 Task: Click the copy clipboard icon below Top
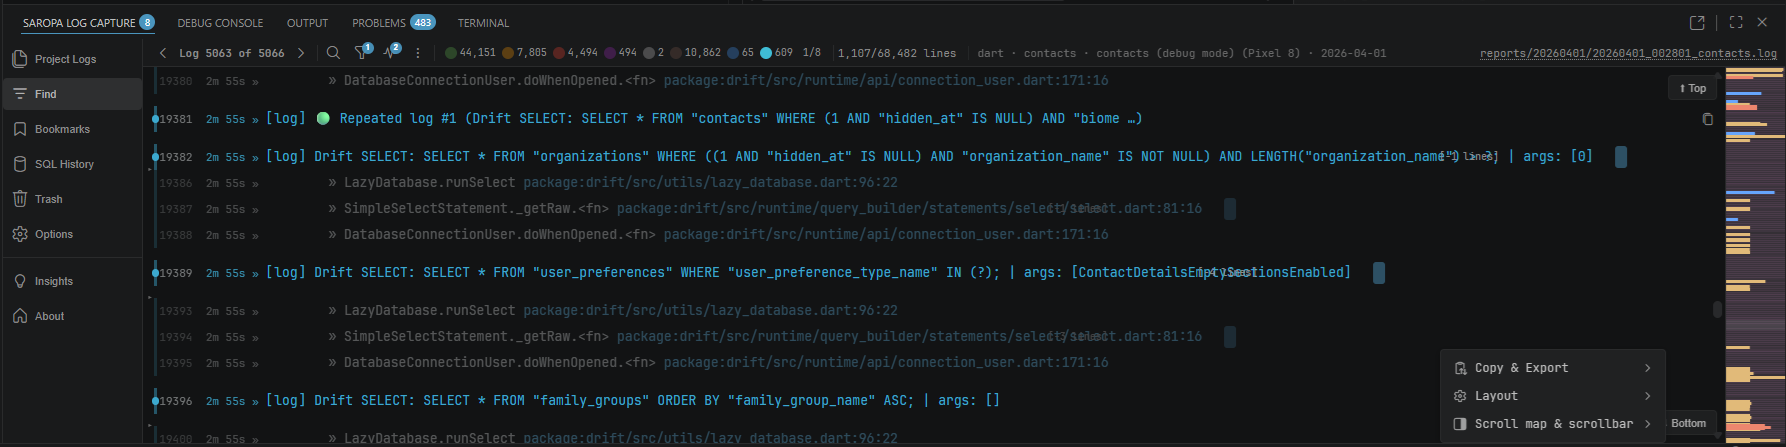pos(1707,119)
